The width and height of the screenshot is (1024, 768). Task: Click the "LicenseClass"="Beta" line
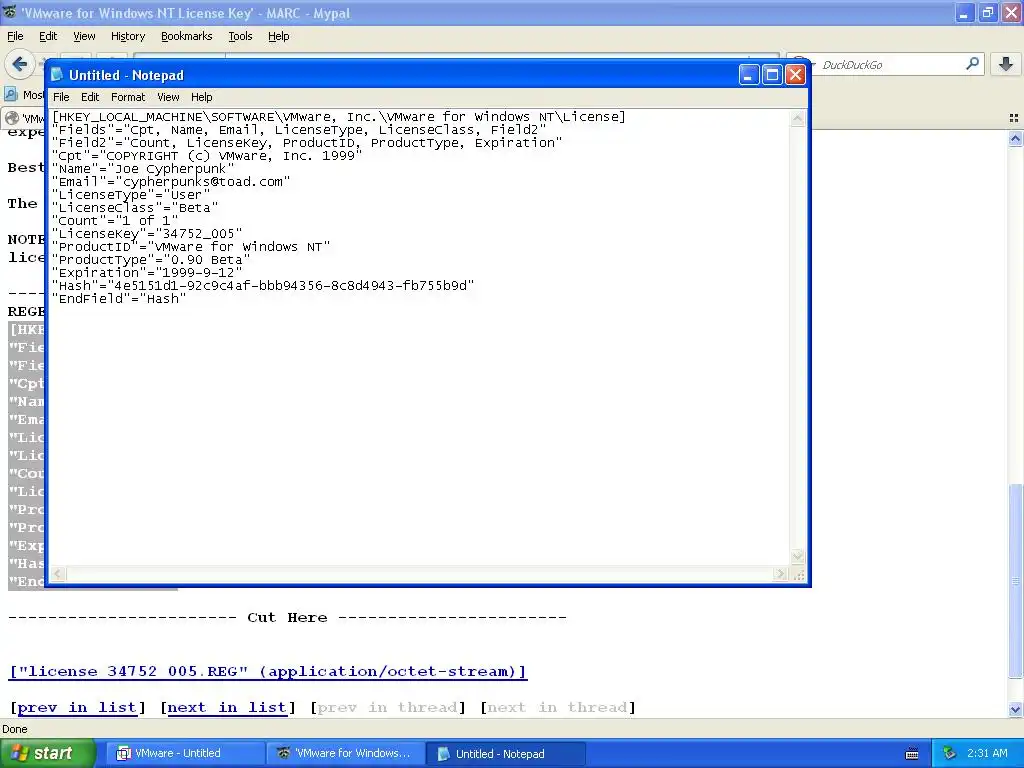(135, 208)
